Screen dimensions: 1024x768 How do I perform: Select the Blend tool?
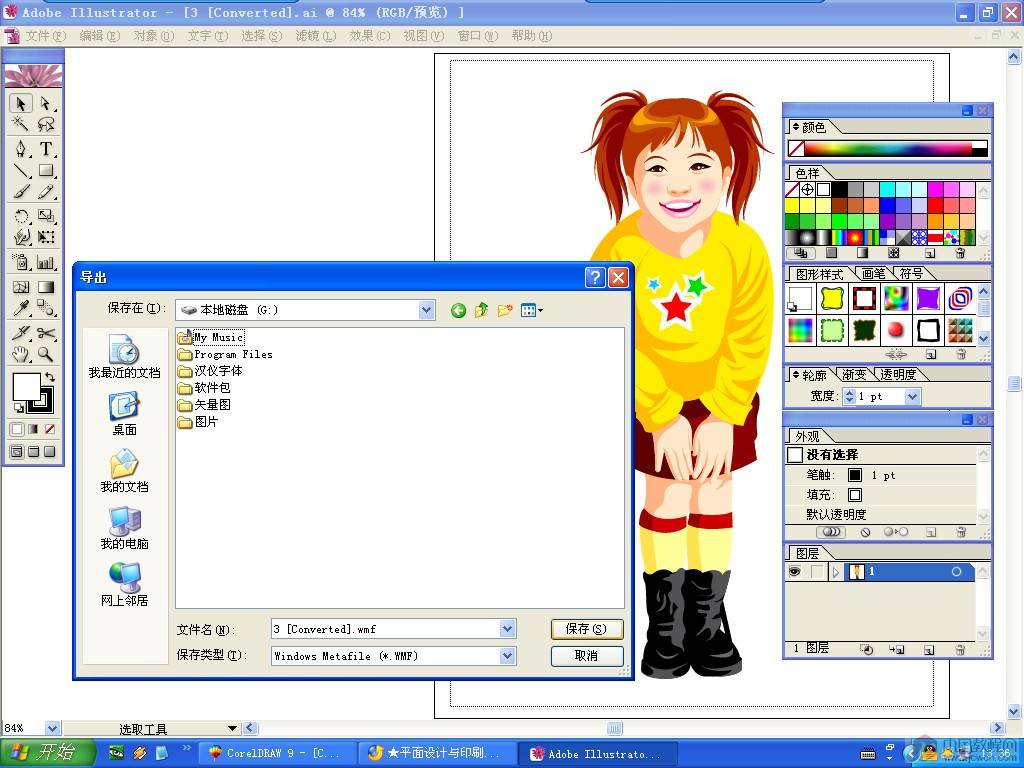(x=45, y=308)
